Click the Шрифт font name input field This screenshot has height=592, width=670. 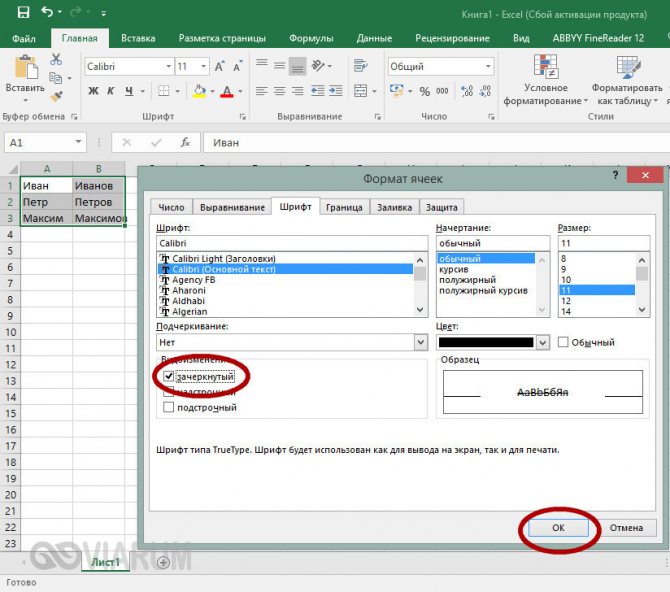click(x=292, y=243)
